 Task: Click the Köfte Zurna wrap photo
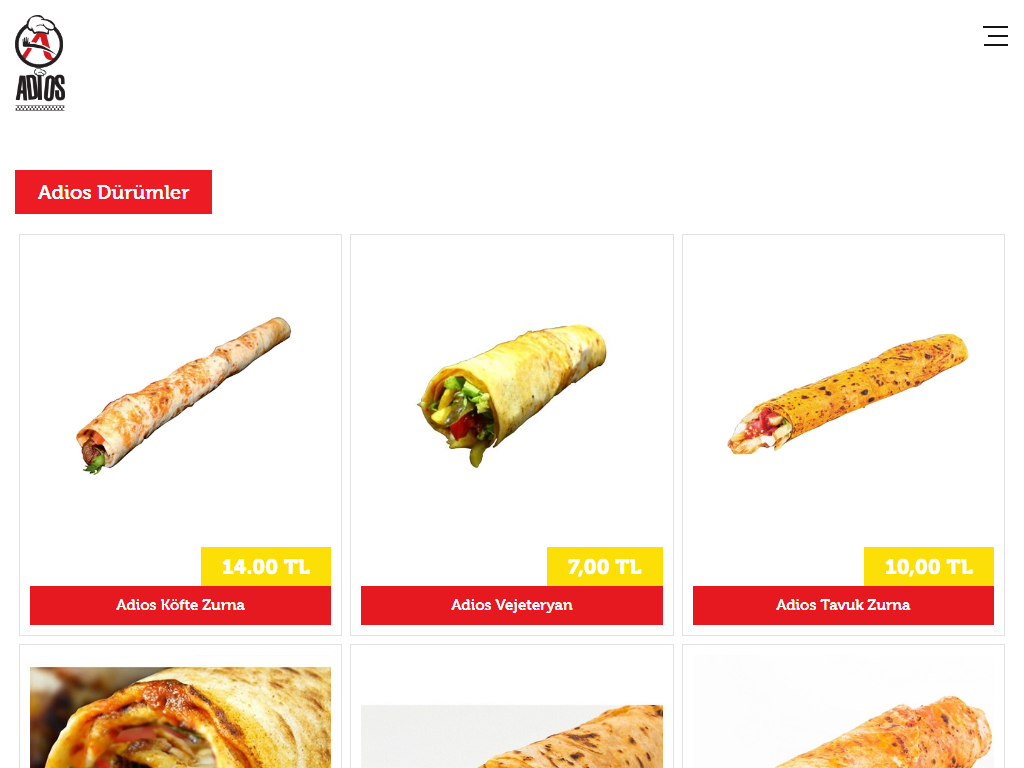[184, 395]
